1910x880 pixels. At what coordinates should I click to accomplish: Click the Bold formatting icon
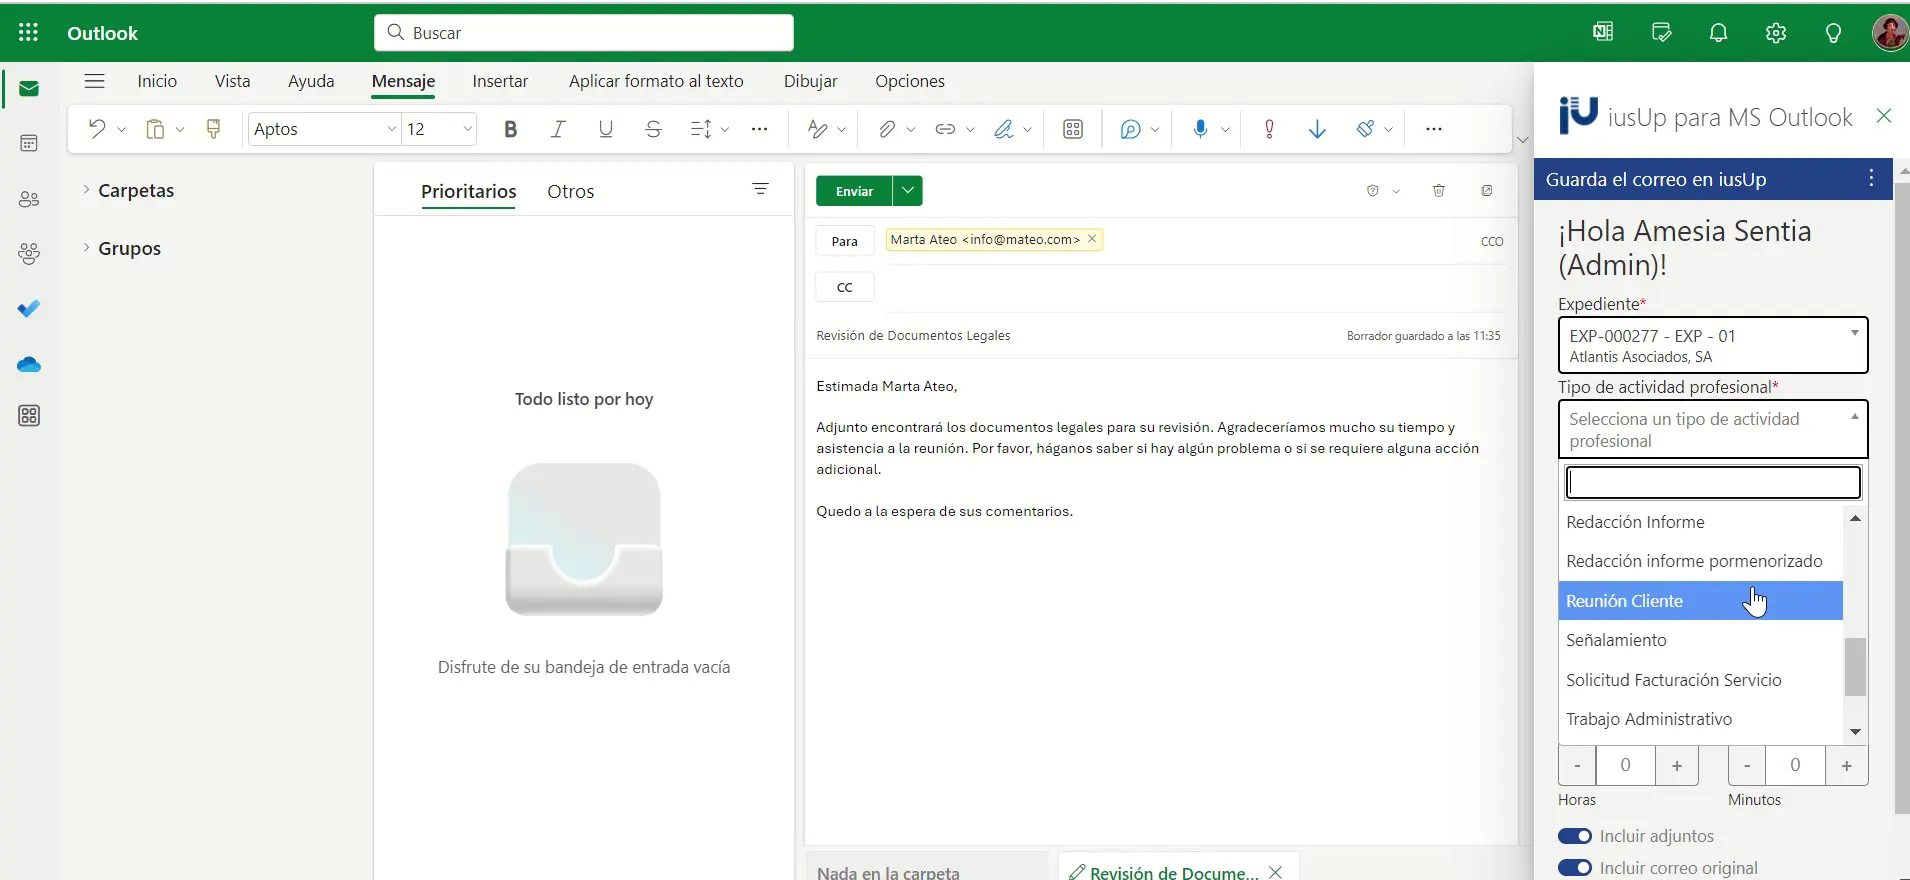[511, 129]
